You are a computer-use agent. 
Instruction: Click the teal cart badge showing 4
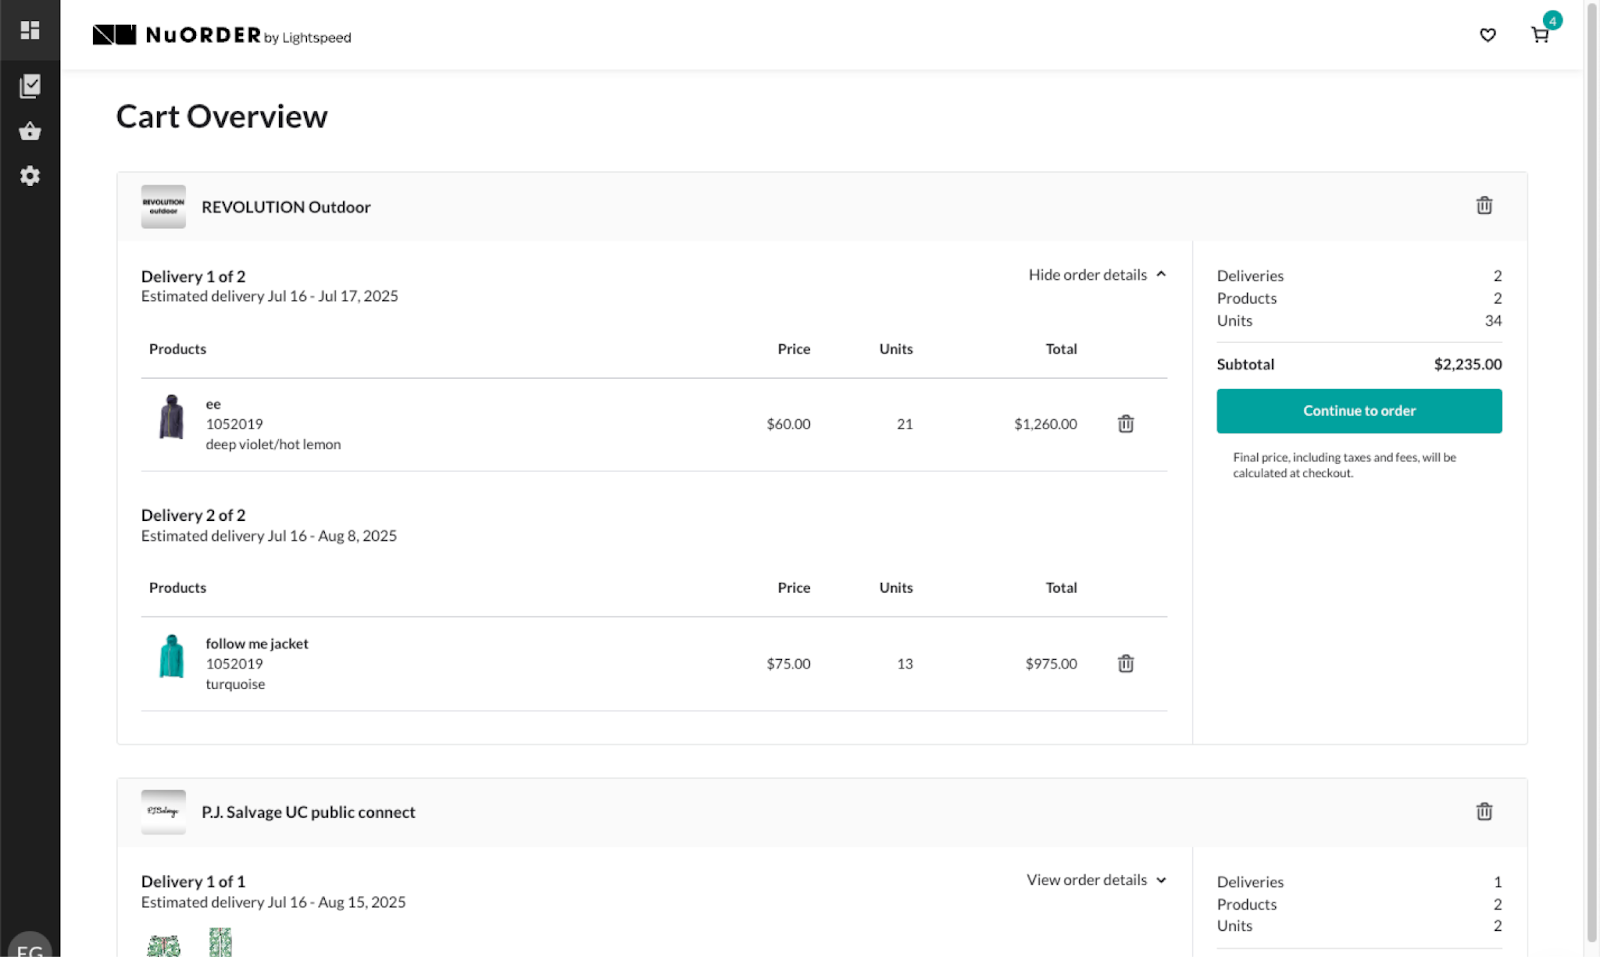click(1552, 20)
